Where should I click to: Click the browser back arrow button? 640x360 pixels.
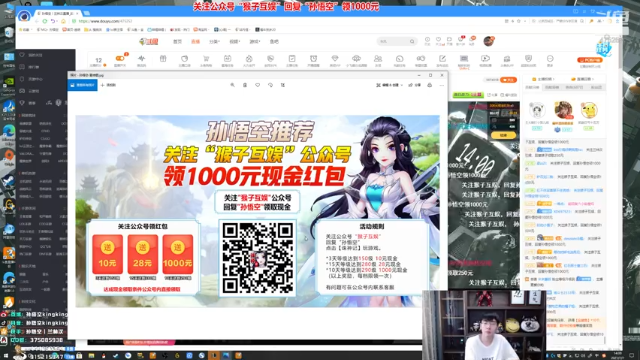36,21
